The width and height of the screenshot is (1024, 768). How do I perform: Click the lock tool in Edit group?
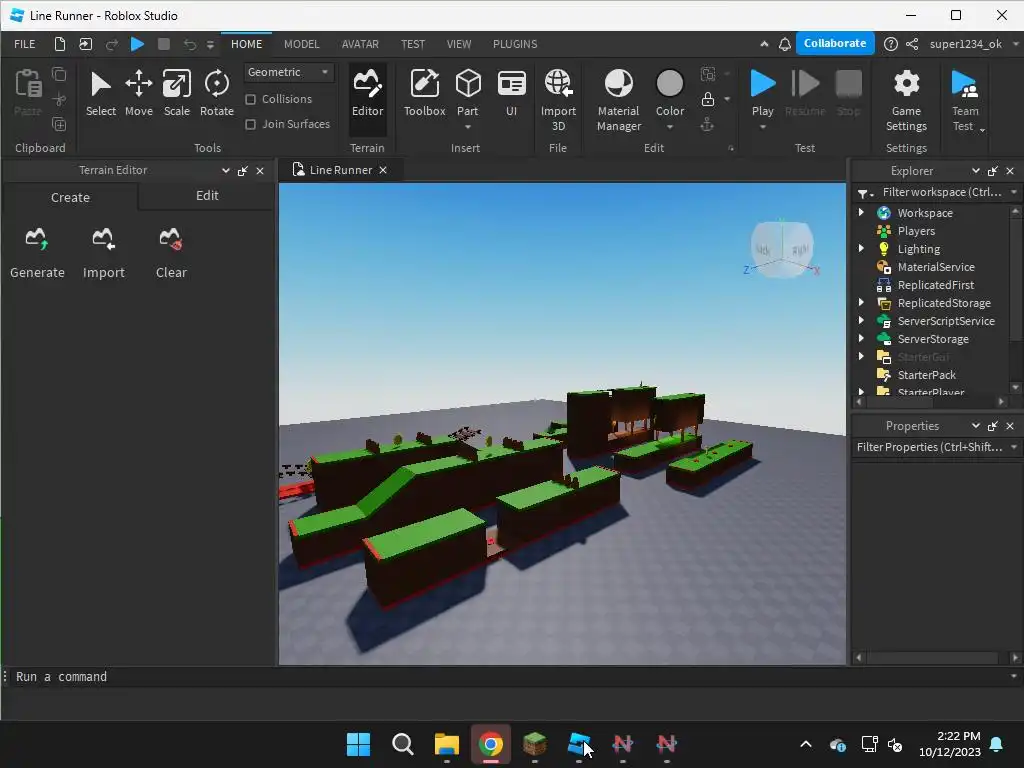pos(707,99)
